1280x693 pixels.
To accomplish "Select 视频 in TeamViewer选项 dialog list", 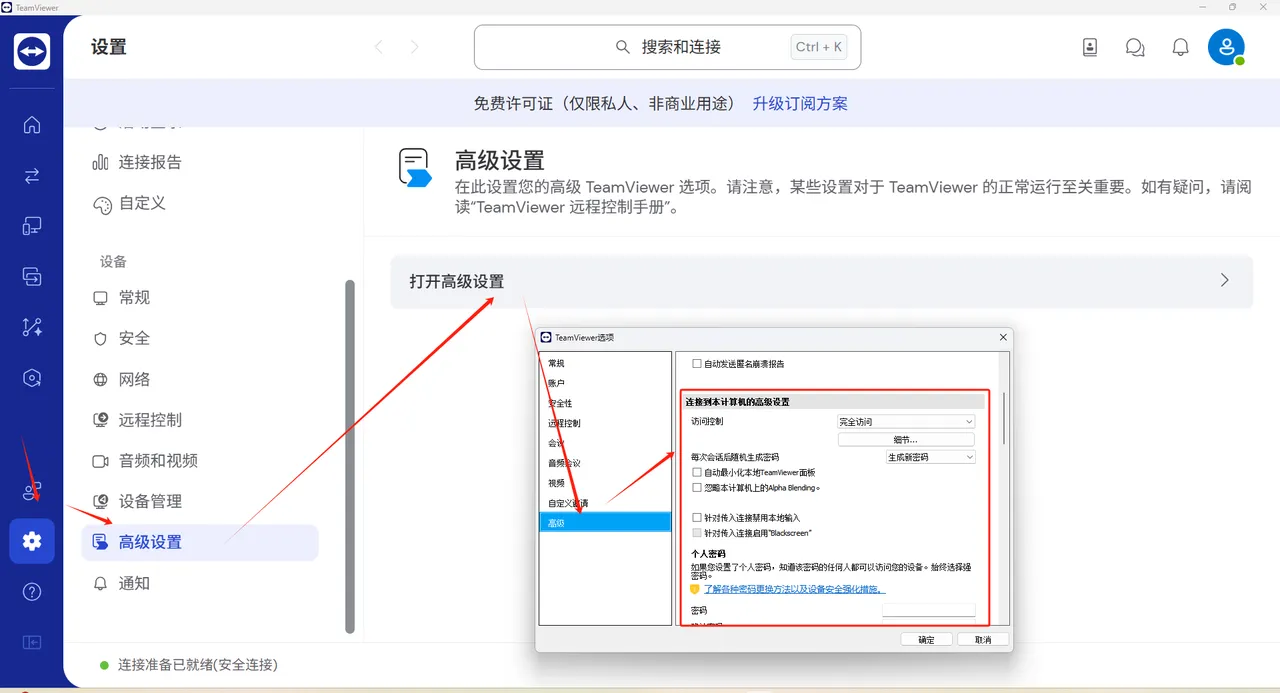I will [x=604, y=483].
